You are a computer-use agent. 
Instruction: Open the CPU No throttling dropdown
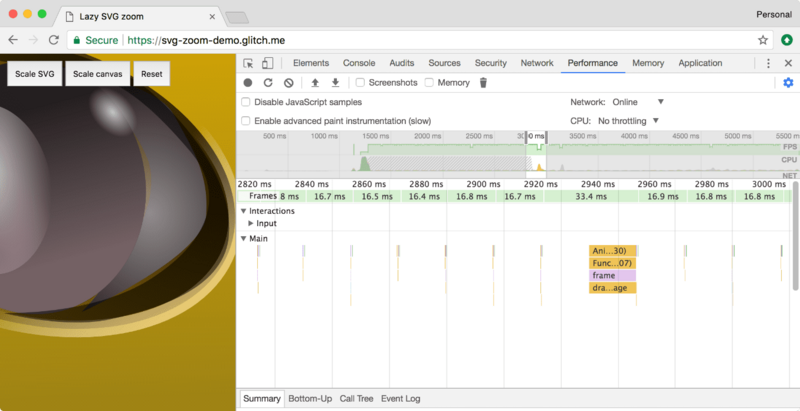[x=629, y=121]
